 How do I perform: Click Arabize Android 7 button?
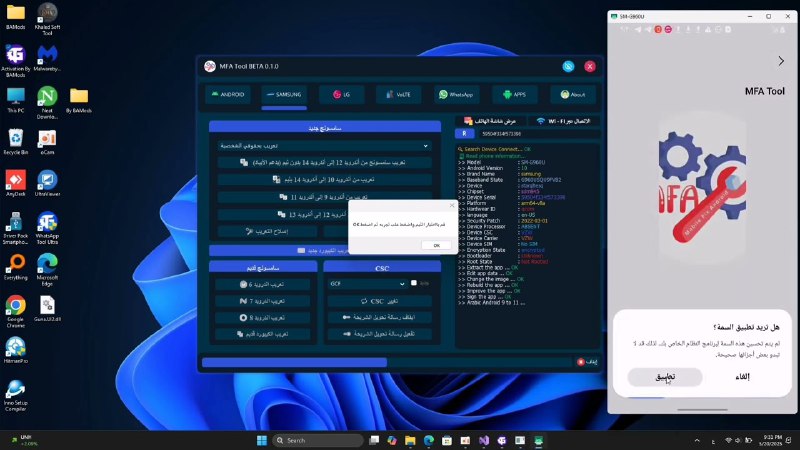[x=262, y=301]
